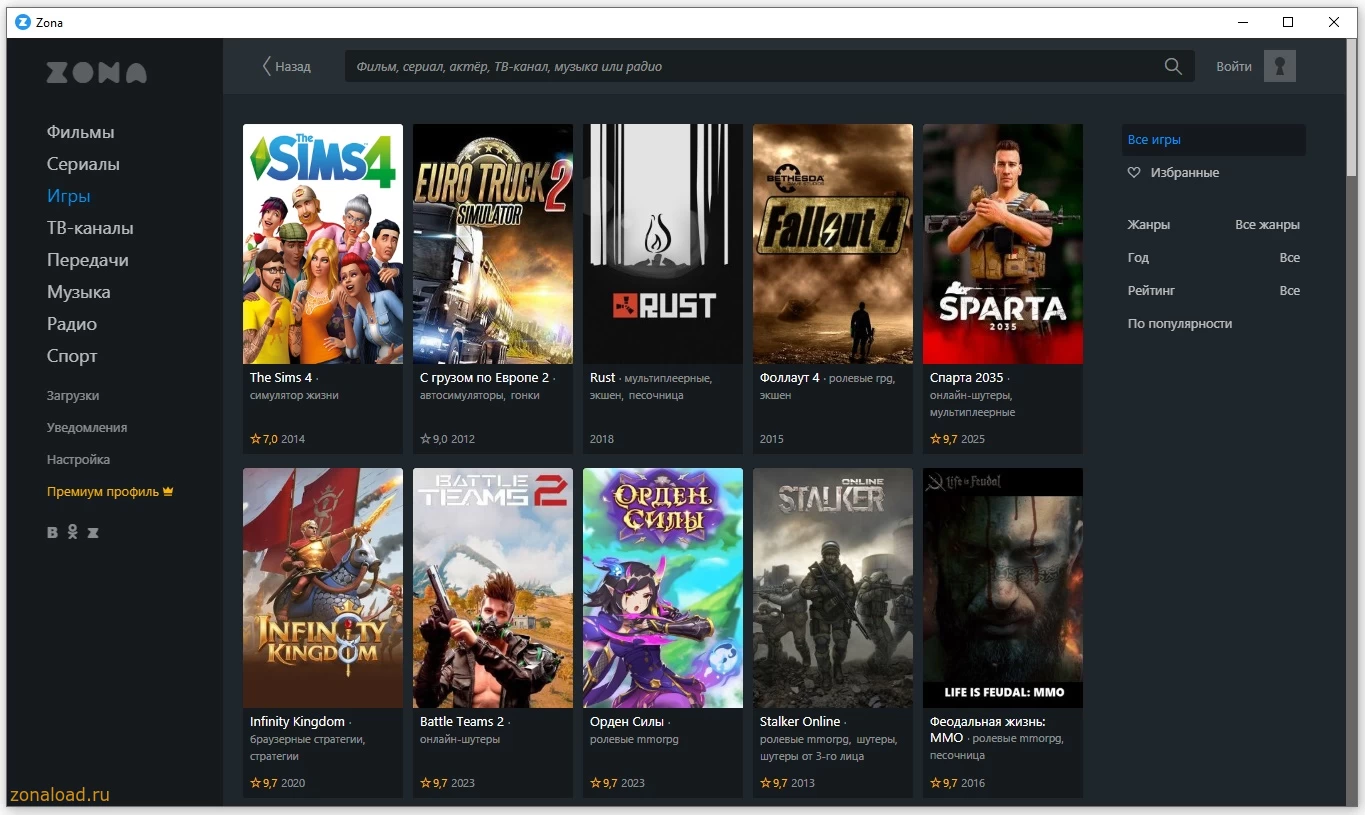Open the VK social network icon
1365x815 pixels.
tap(53, 533)
